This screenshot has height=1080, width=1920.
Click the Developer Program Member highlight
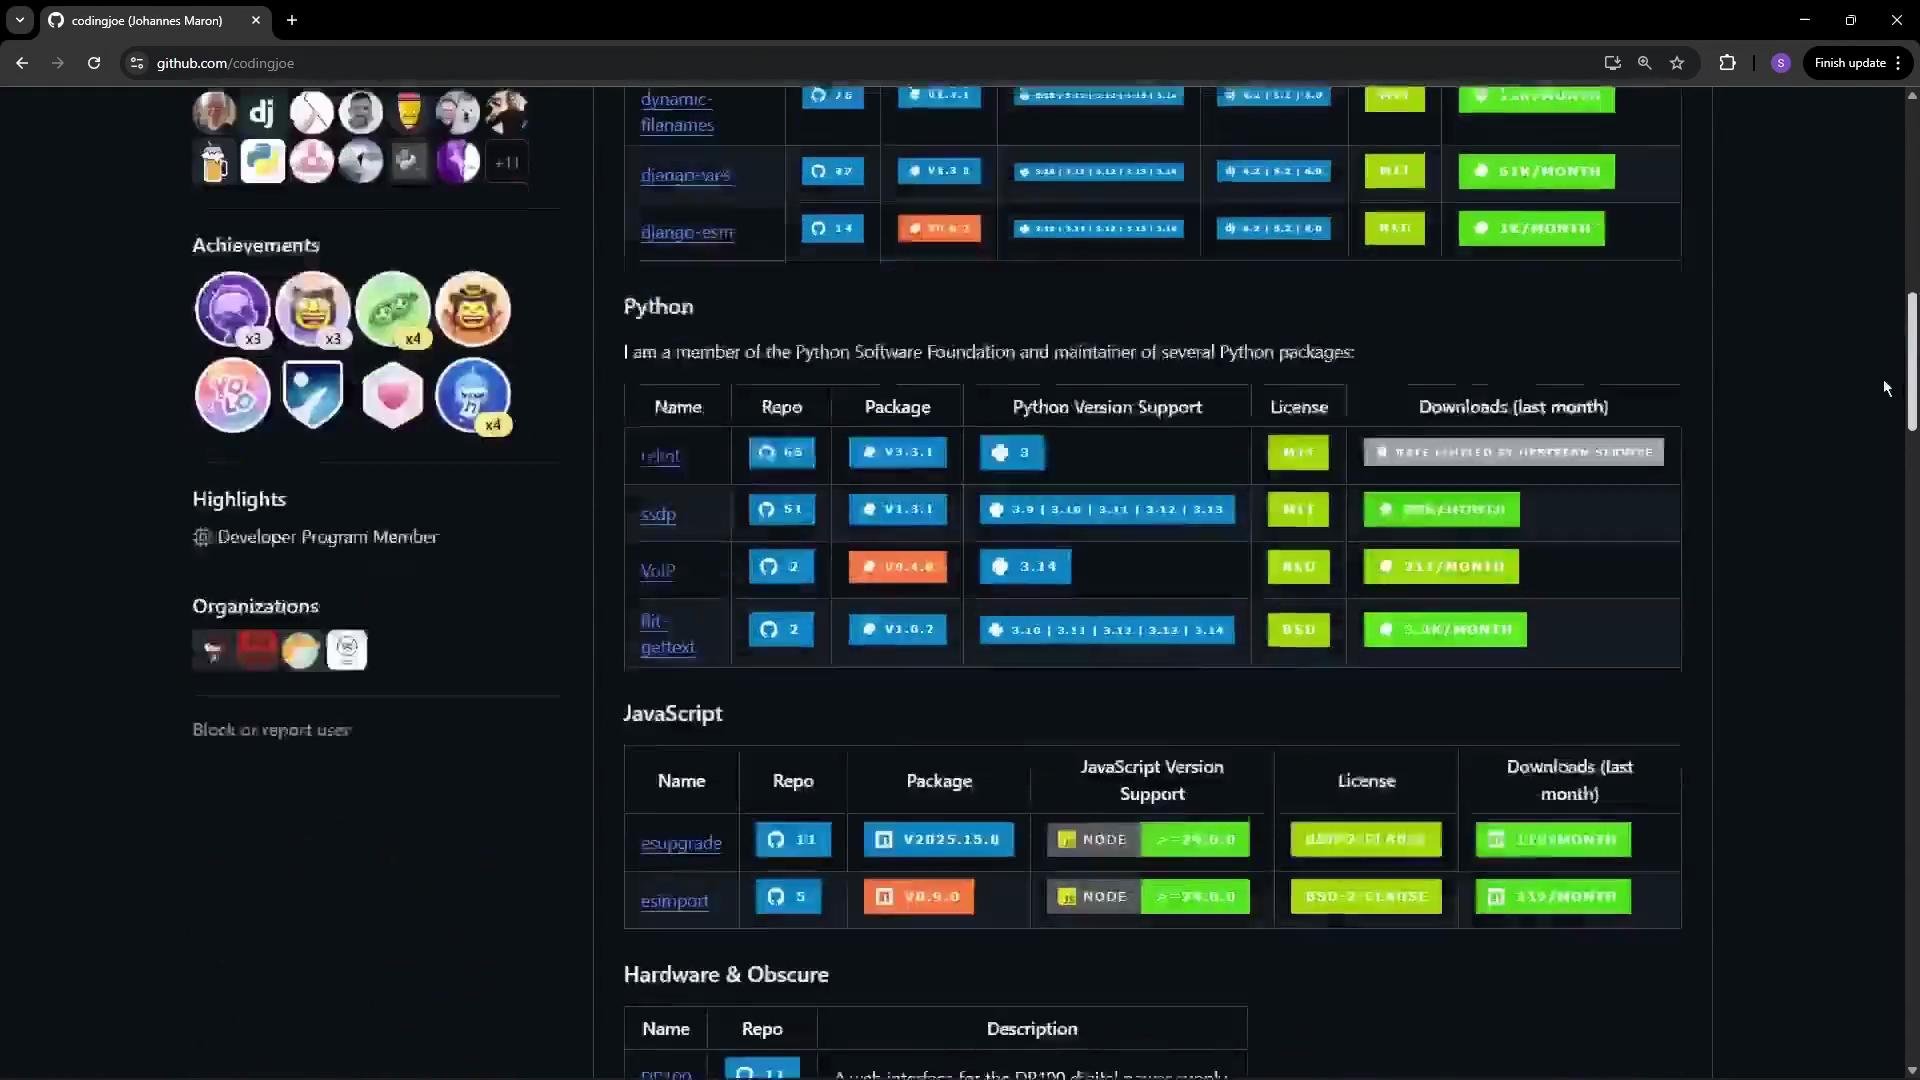point(327,537)
